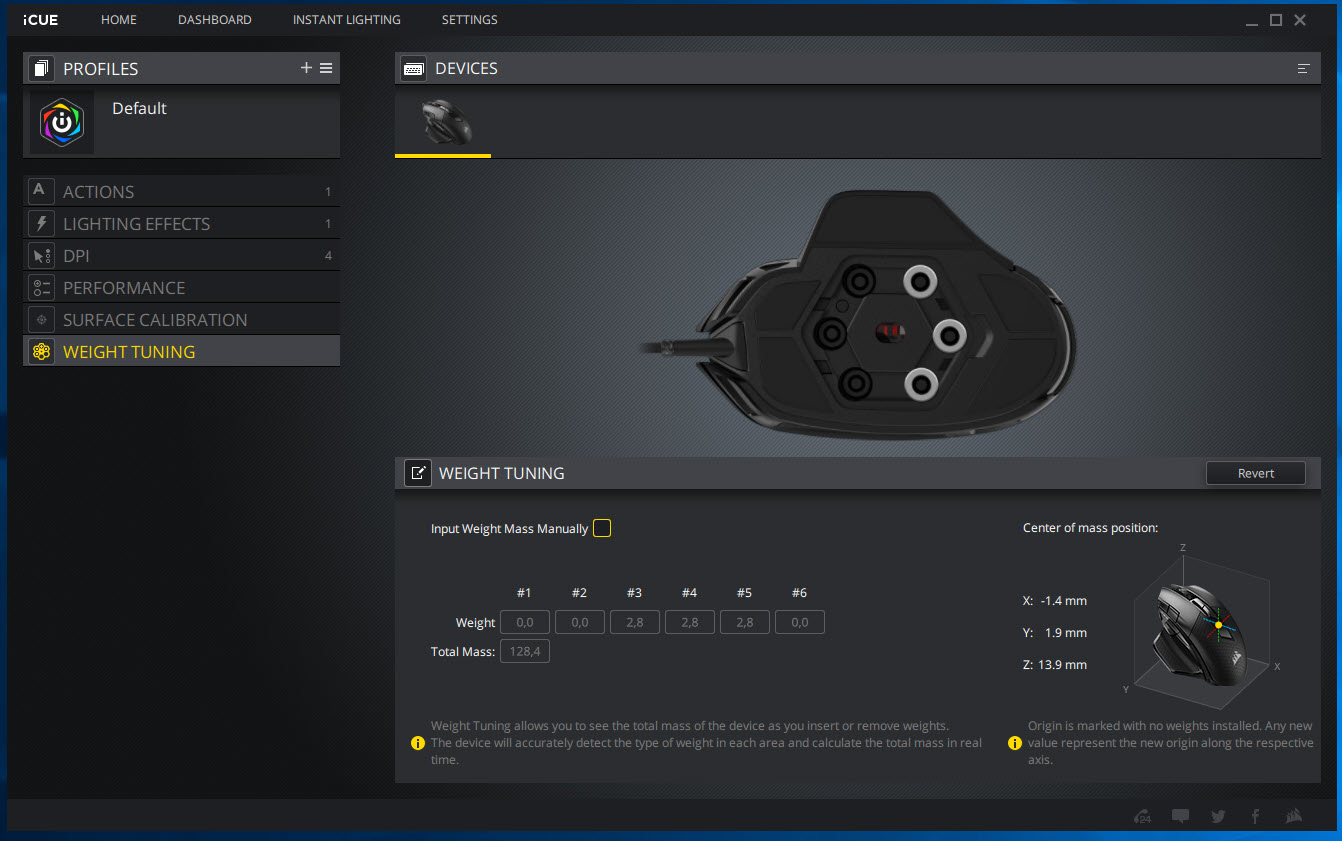Screen dimensions: 1342x841
Task: Open the PERFORMANCE section
Action: [181, 287]
